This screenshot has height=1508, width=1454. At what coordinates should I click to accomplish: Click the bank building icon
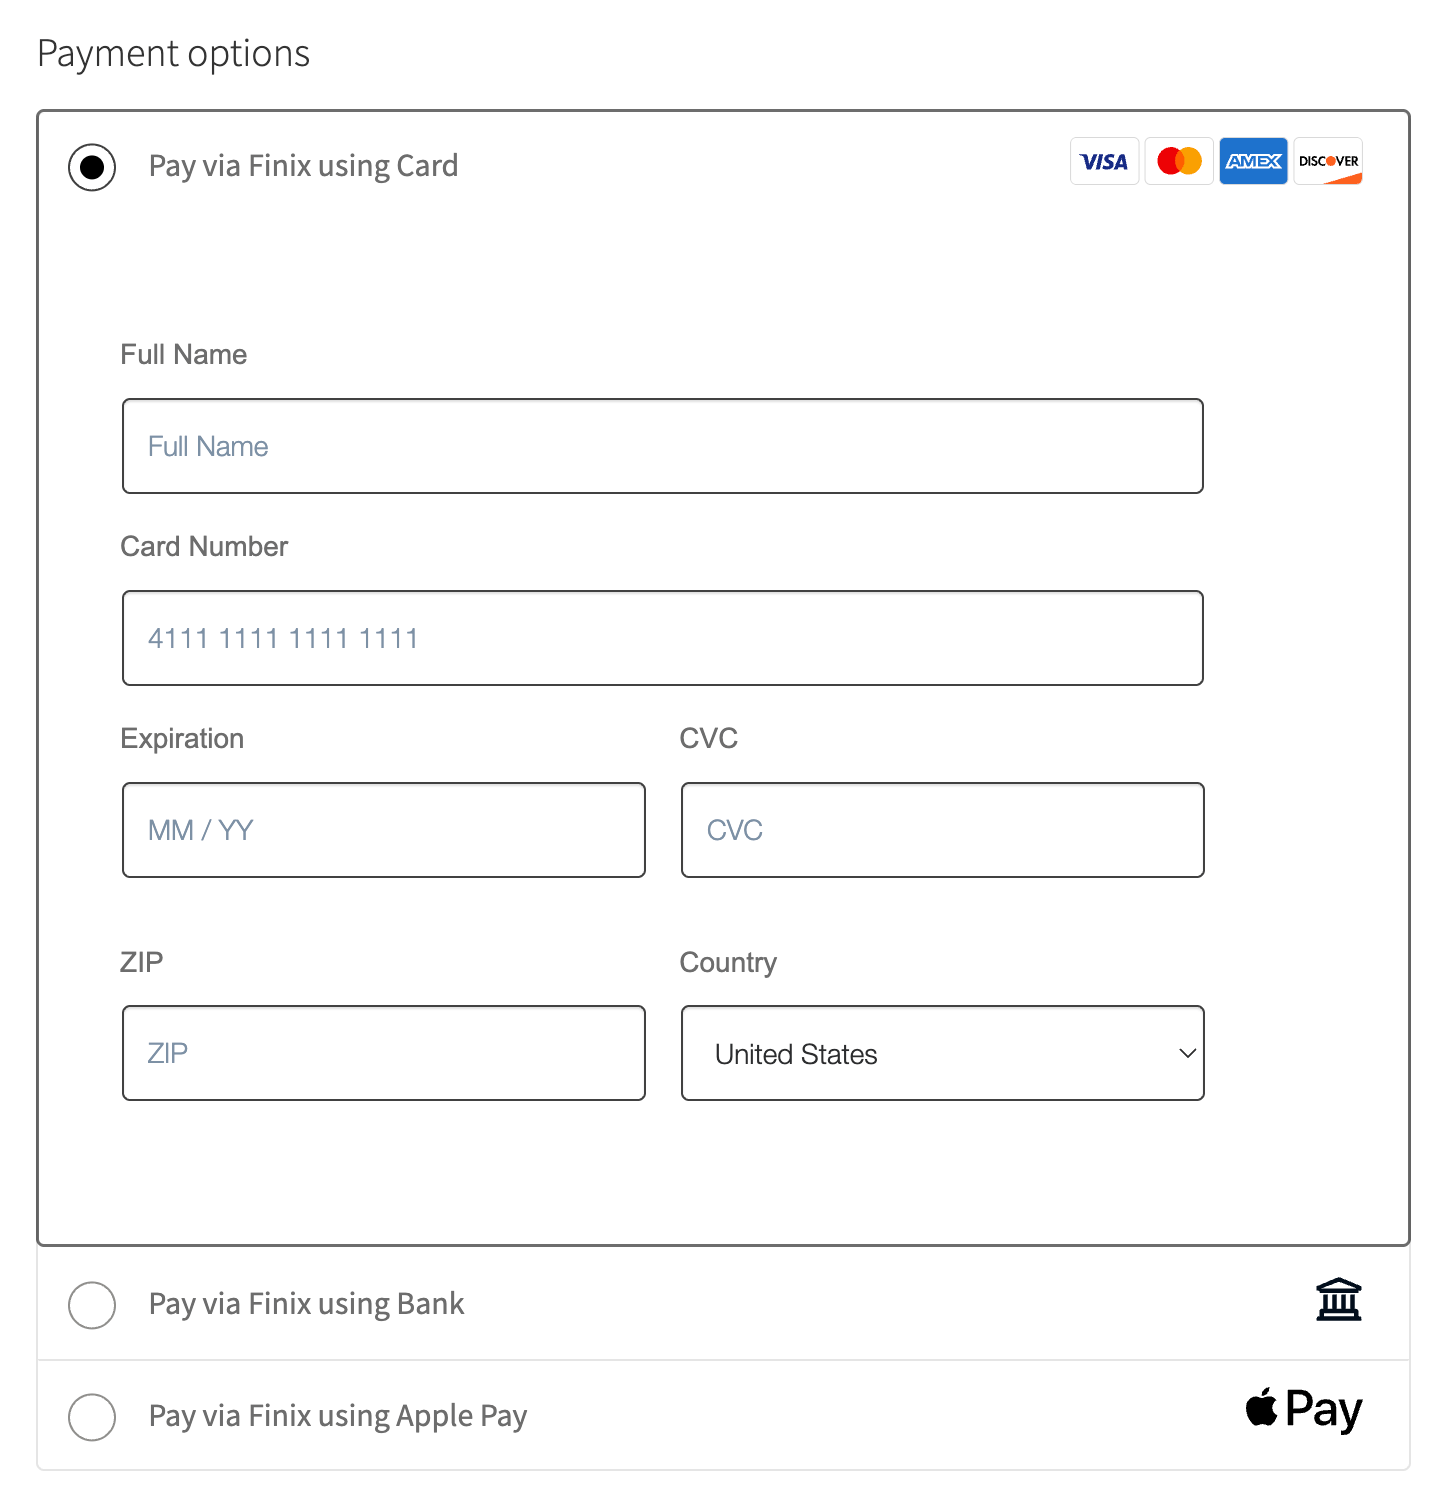click(1338, 1300)
